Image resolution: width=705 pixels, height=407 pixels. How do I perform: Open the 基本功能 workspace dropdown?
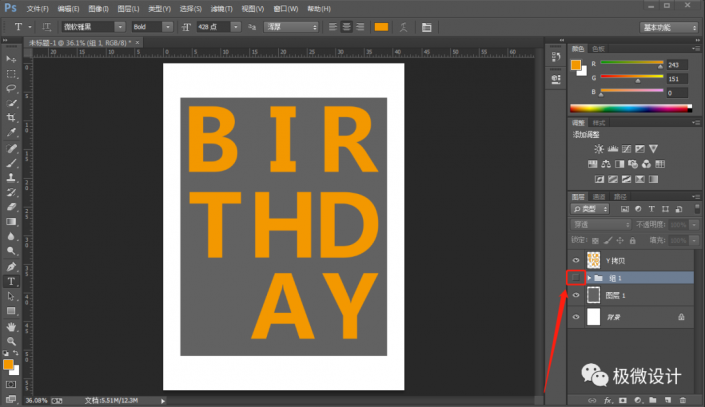coord(669,26)
